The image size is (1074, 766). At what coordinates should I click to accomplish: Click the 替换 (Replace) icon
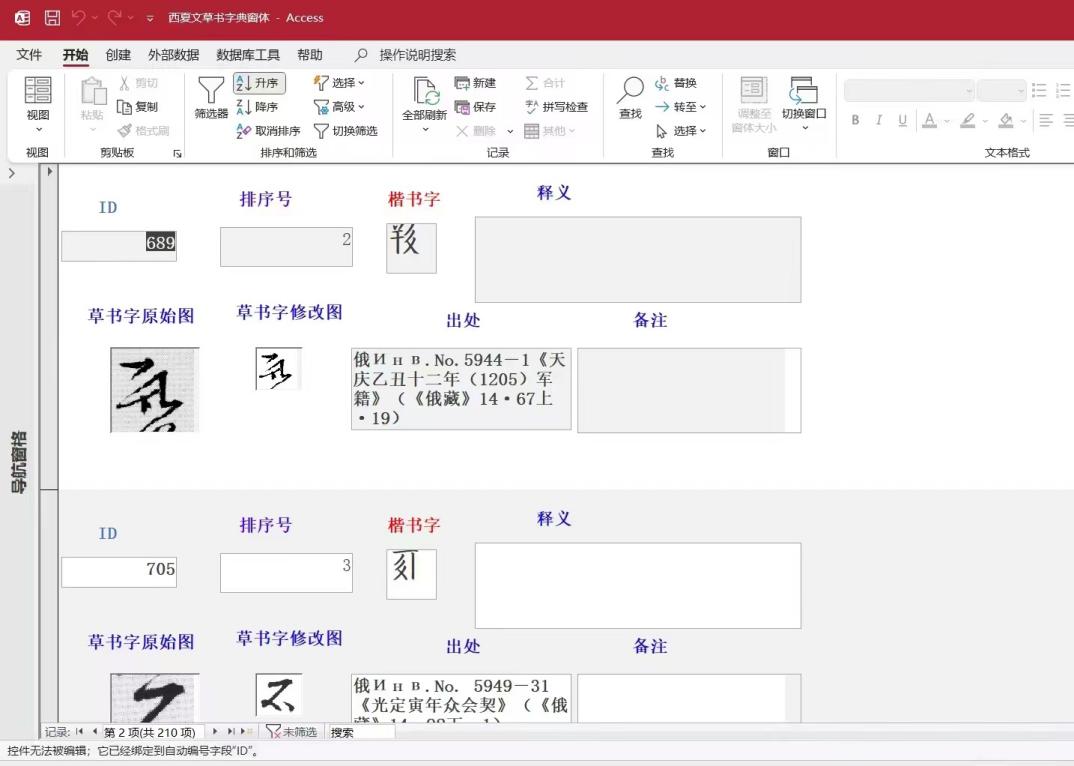(x=675, y=83)
